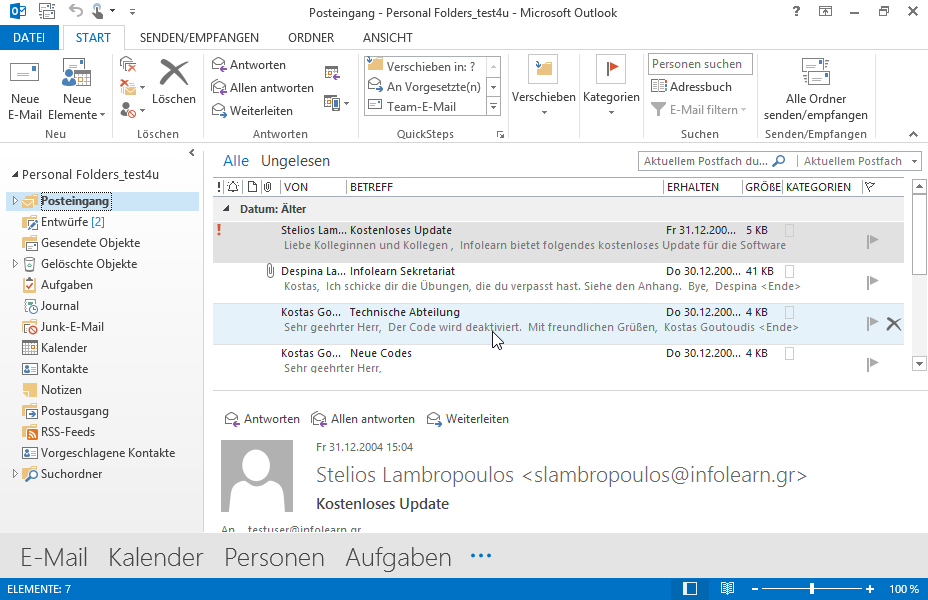This screenshot has height=600, width=928.
Task: Toggle category box for Technische Abteilung
Action: point(789,312)
